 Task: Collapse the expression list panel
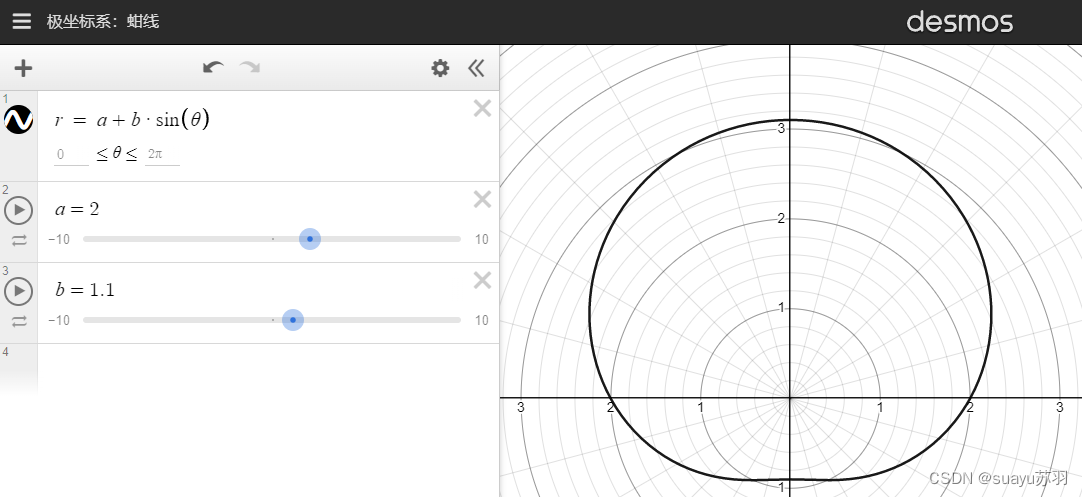[x=476, y=68]
